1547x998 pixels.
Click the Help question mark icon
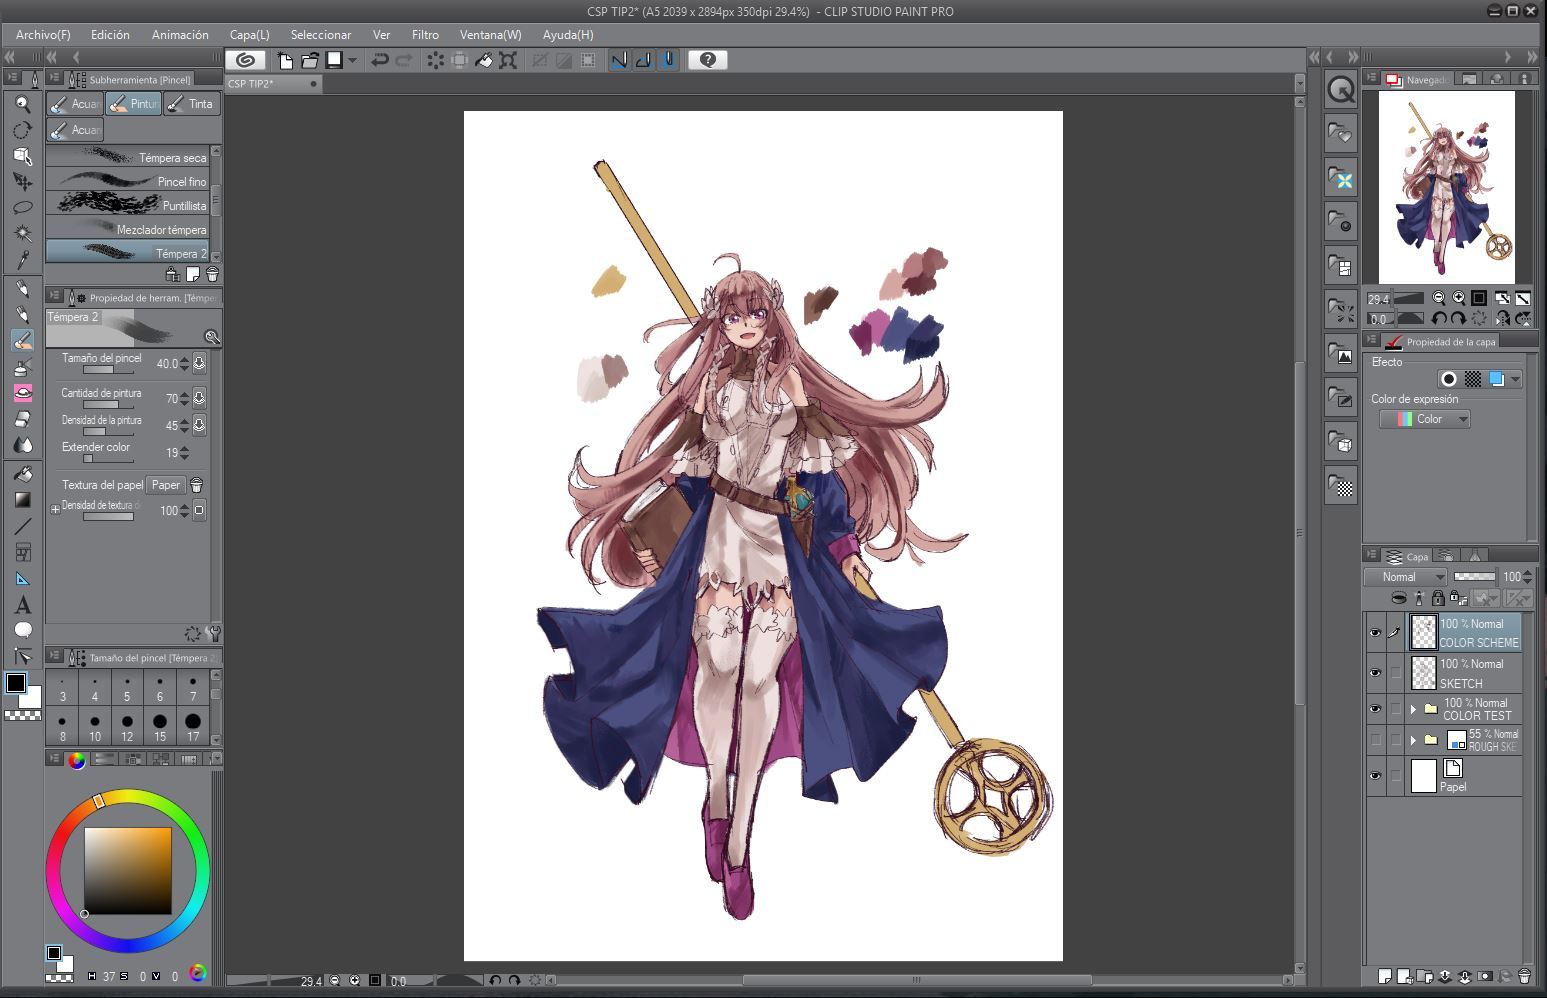coord(708,60)
